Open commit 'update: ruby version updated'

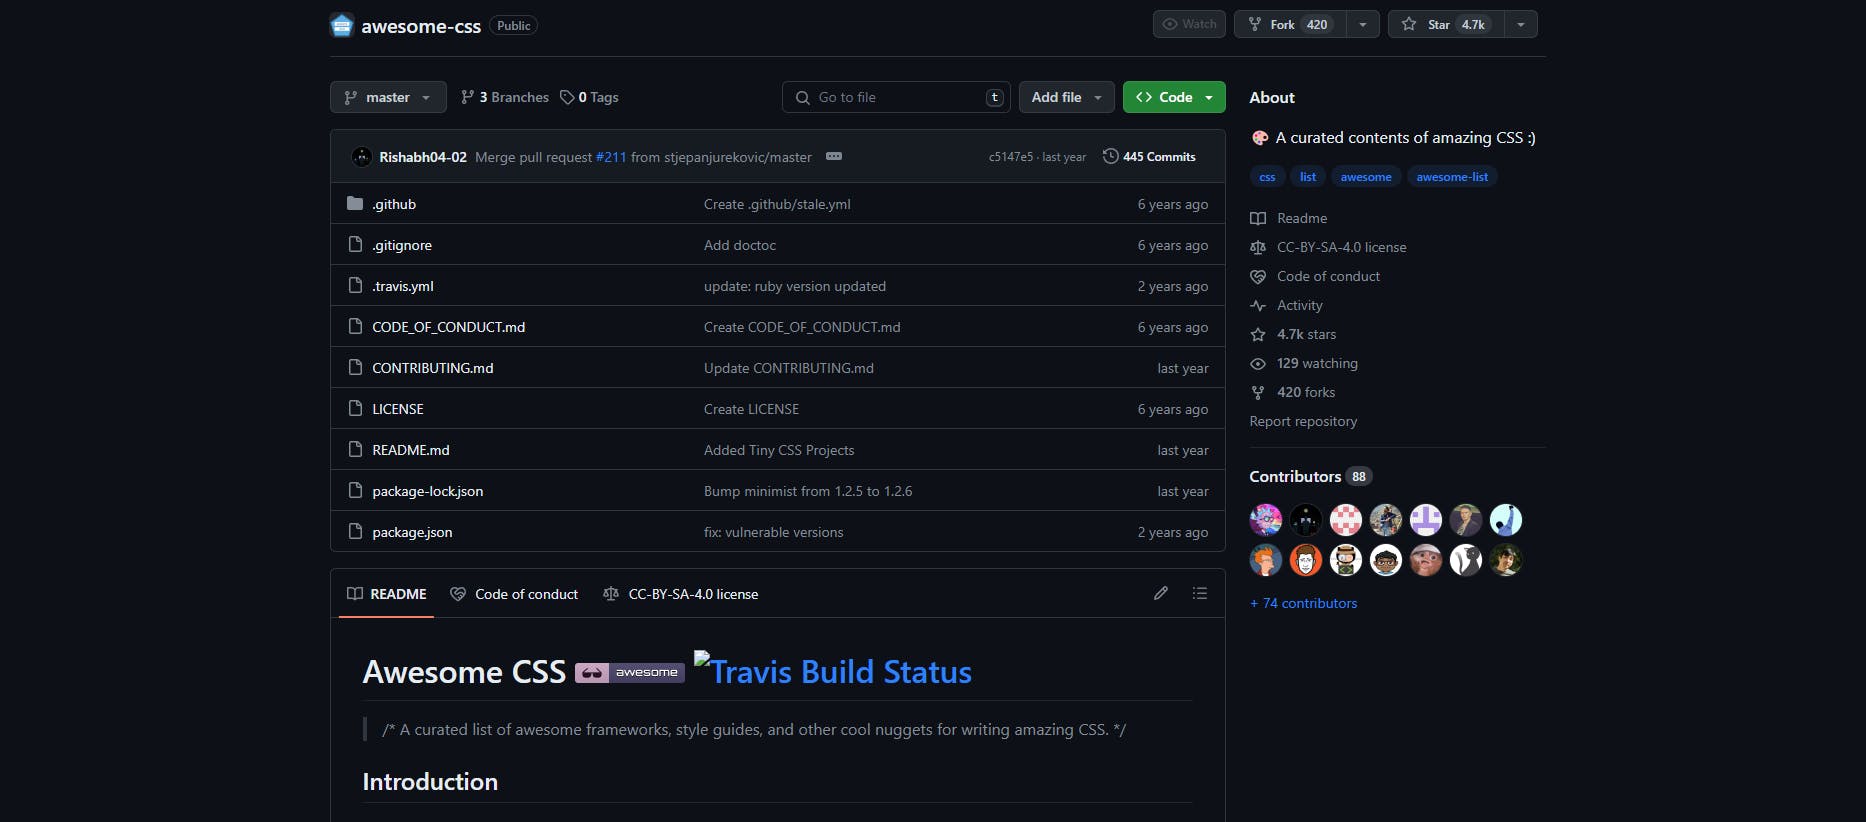click(x=795, y=286)
